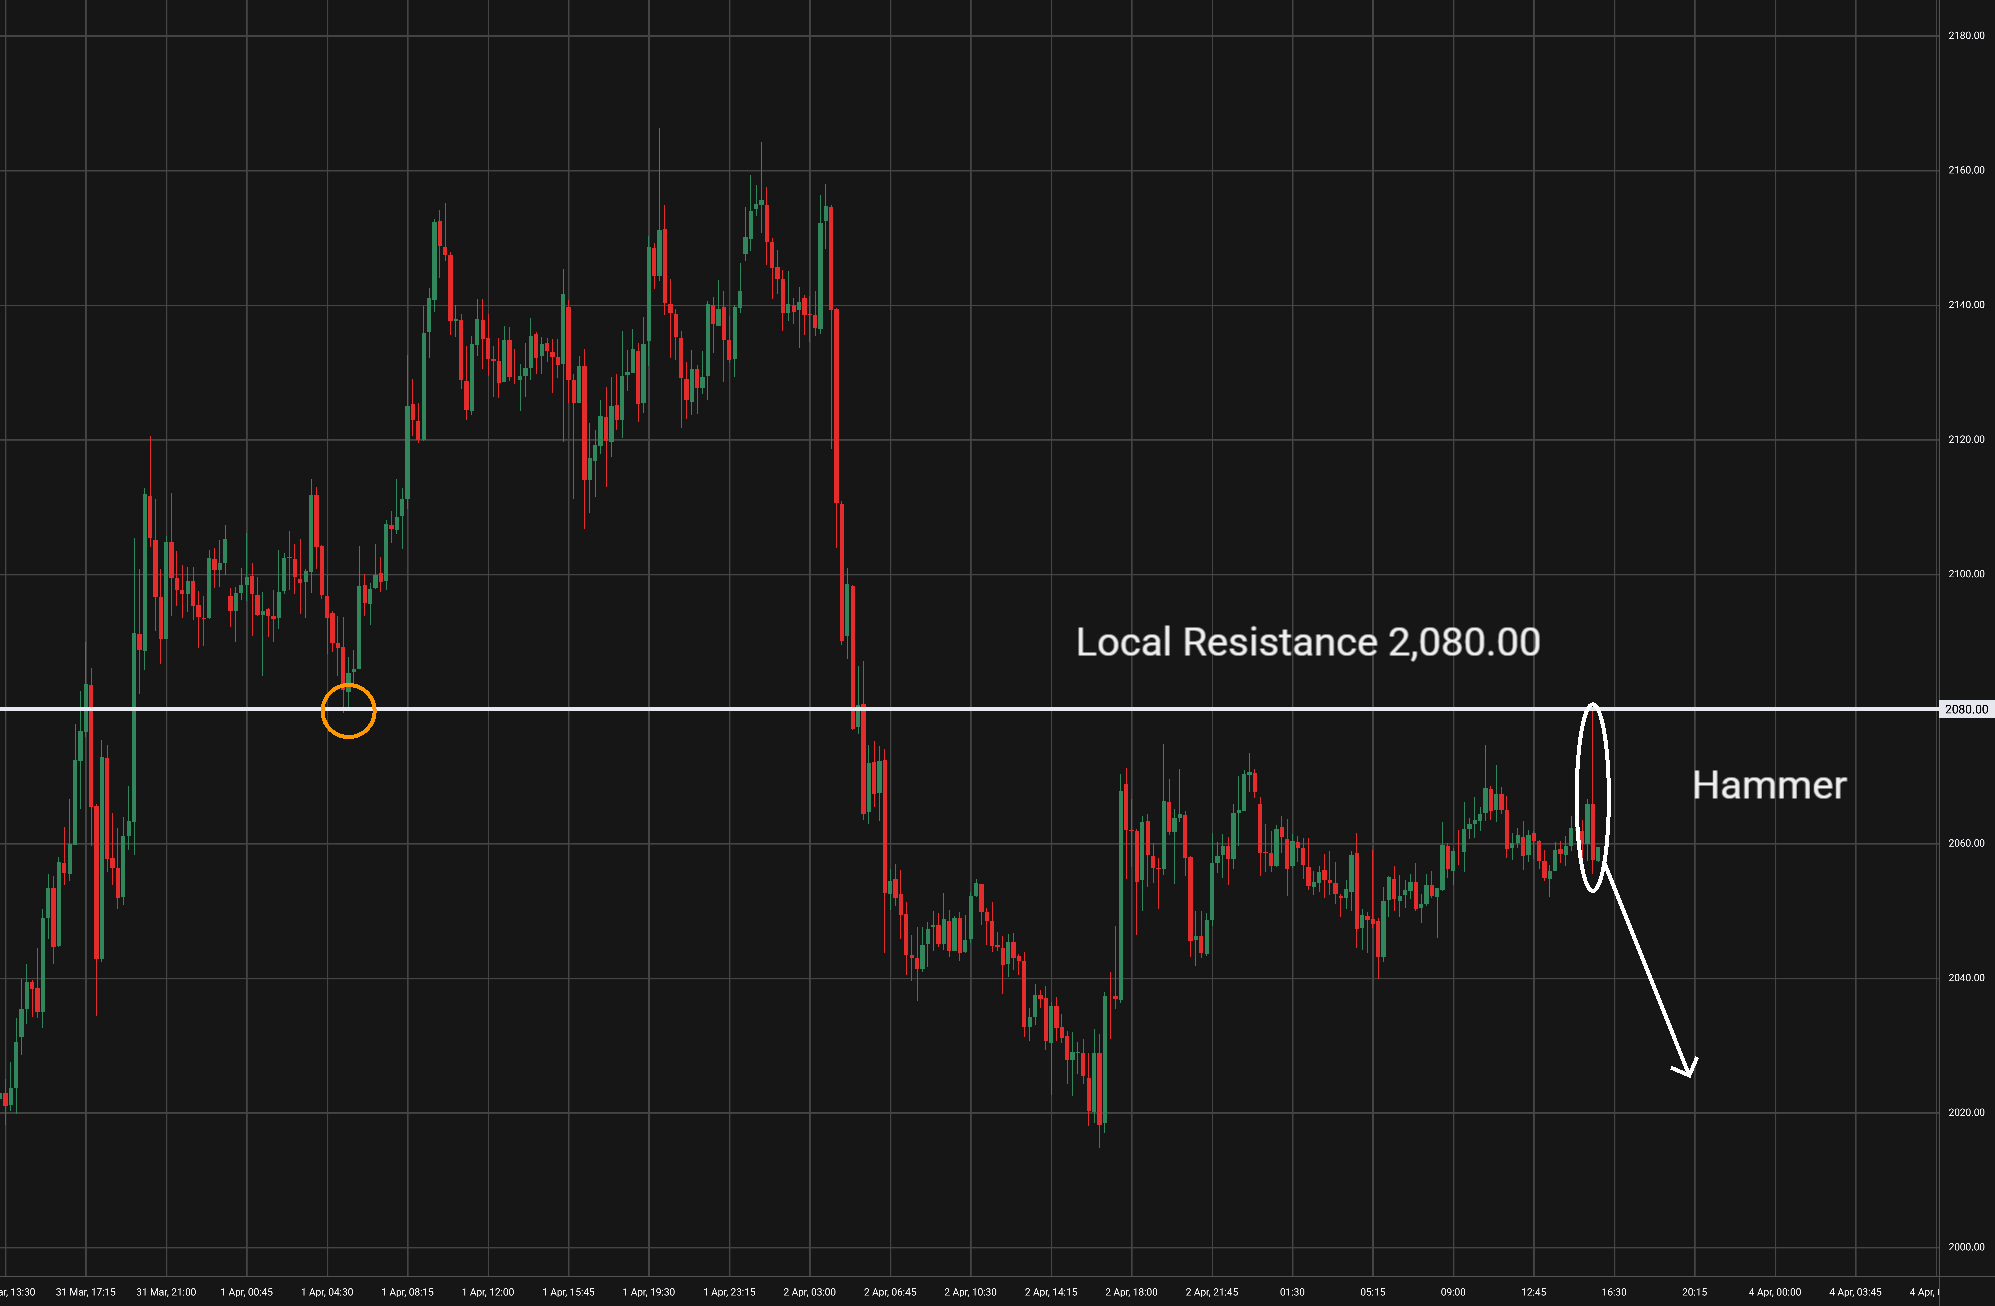Screen dimensions: 1995x1306
Task: Click the '4 Apr, 00:00' time label
Action: pyautogui.click(x=1774, y=1292)
